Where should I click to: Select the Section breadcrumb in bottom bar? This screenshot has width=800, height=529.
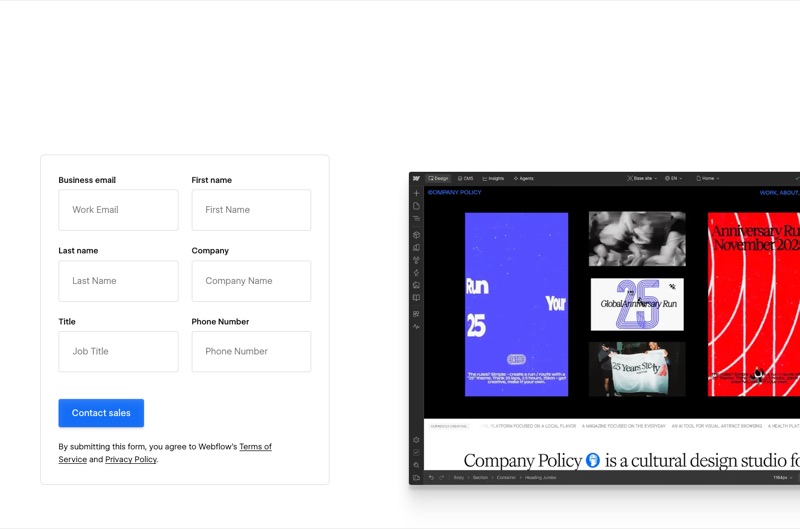tap(480, 477)
